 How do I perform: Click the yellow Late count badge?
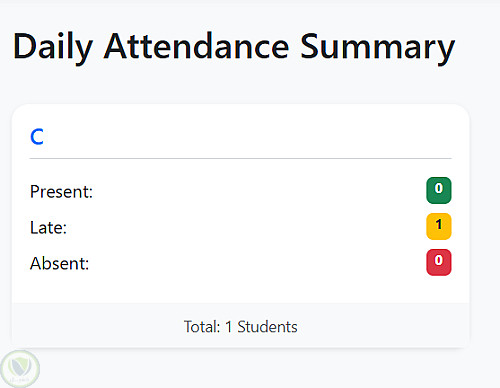(439, 226)
